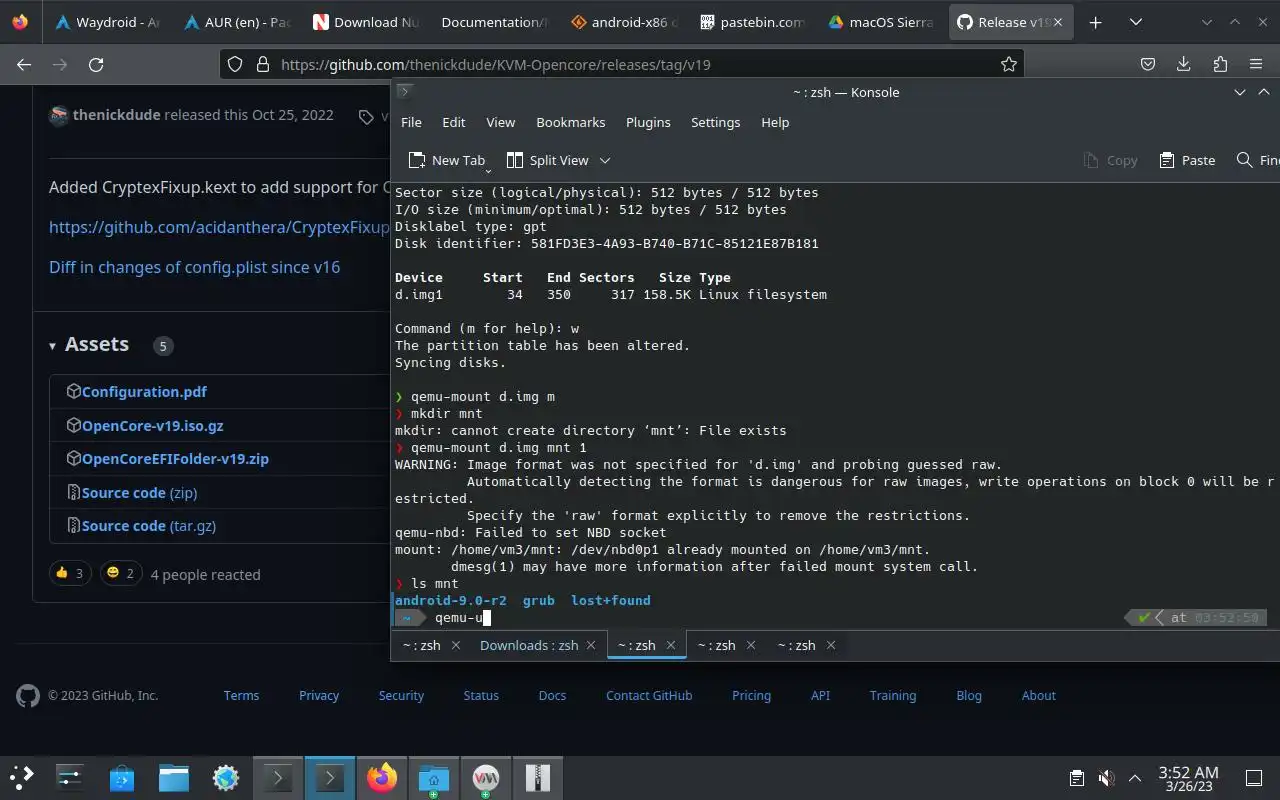Download OpenCore-v19.iso.gz asset

(152, 425)
